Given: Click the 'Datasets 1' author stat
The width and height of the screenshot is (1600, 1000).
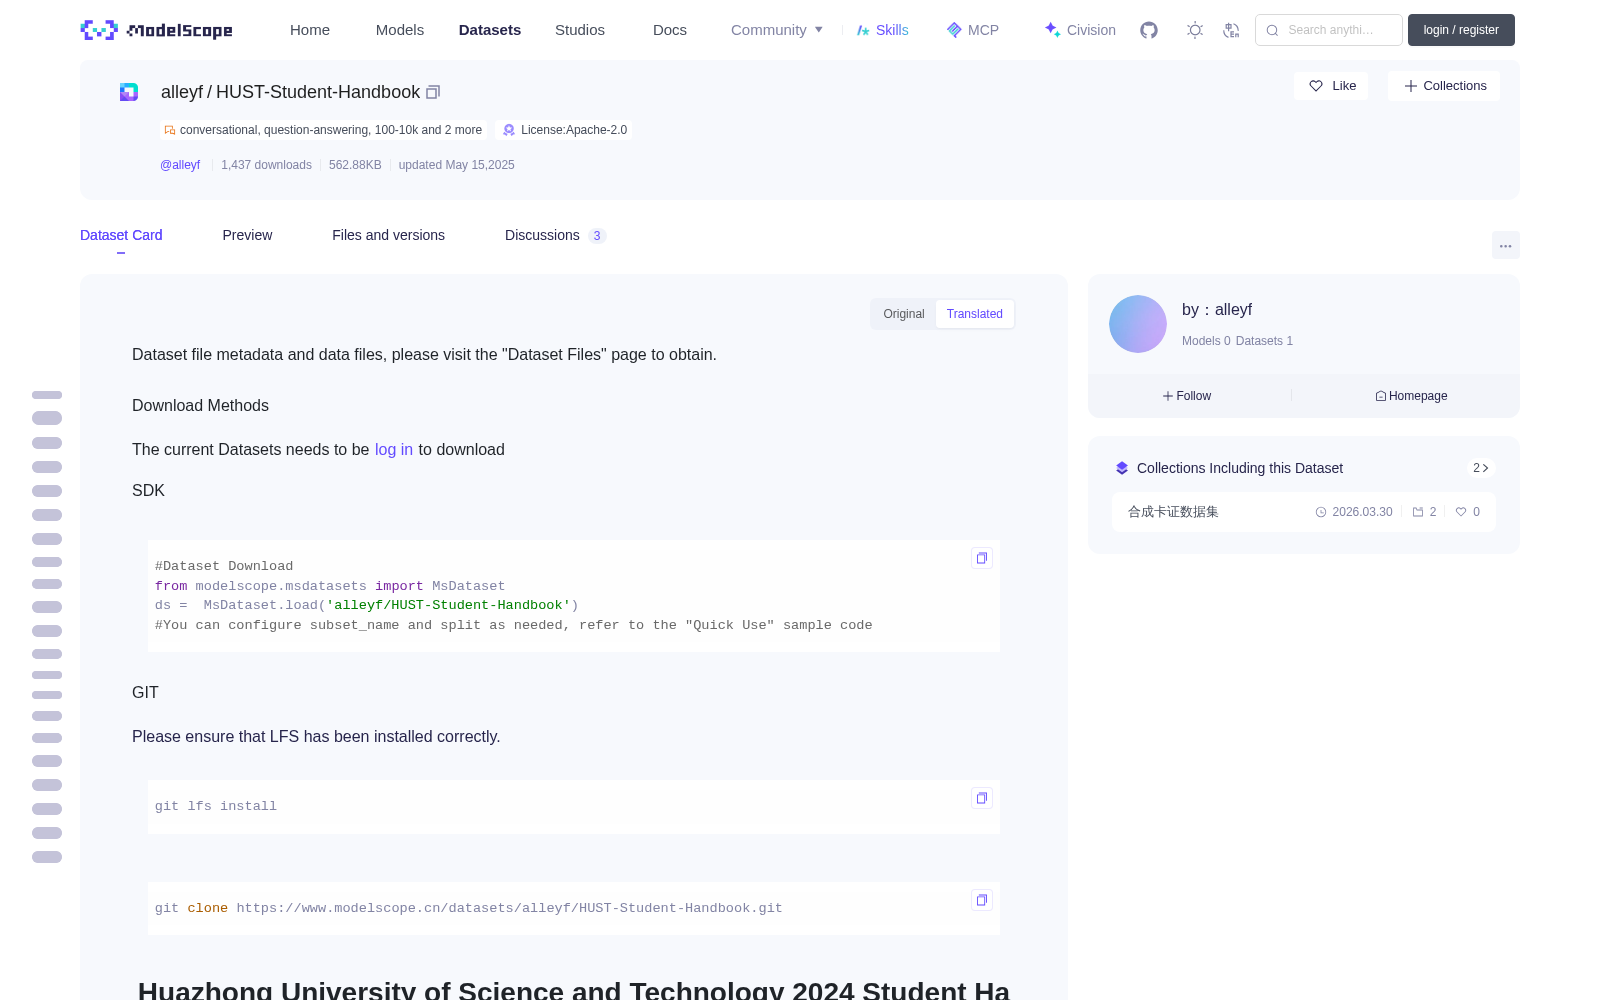Looking at the screenshot, I should 1264,341.
